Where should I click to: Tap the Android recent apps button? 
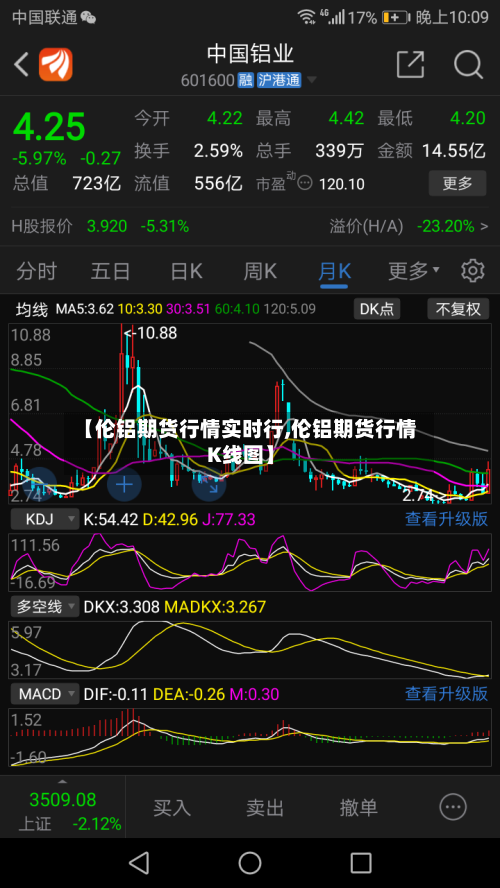point(361,863)
